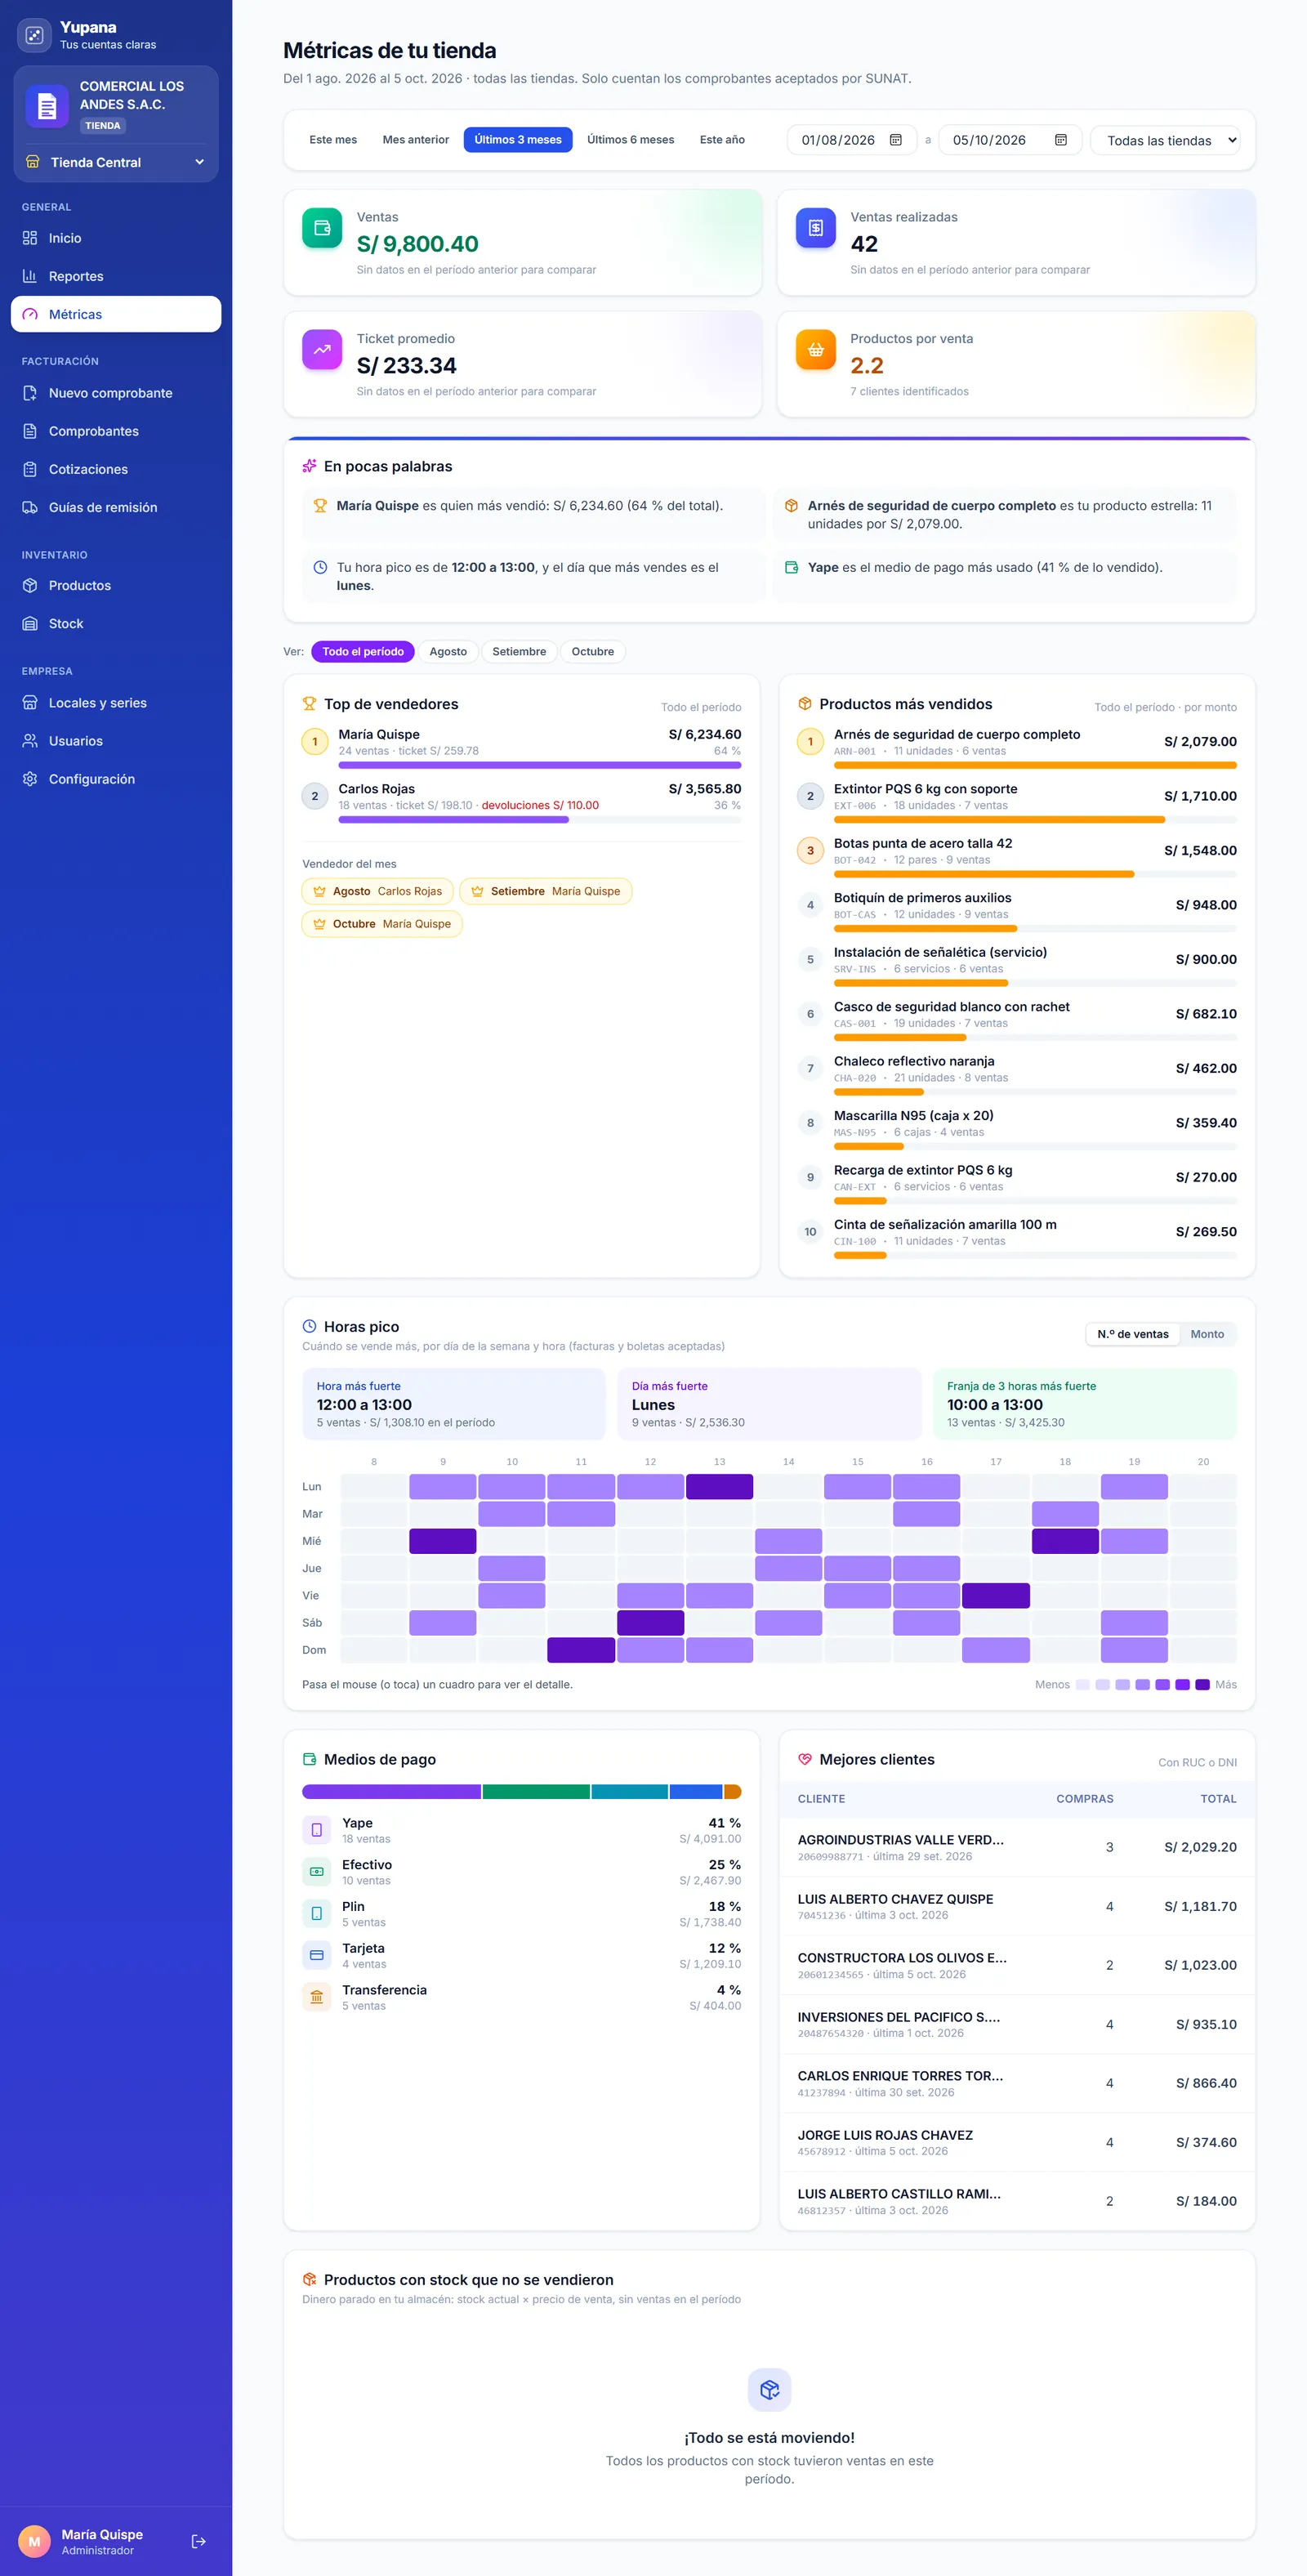This screenshot has width=1307, height=2576.
Task: Click the purple Yape segment in payment bar
Action: [391, 1792]
